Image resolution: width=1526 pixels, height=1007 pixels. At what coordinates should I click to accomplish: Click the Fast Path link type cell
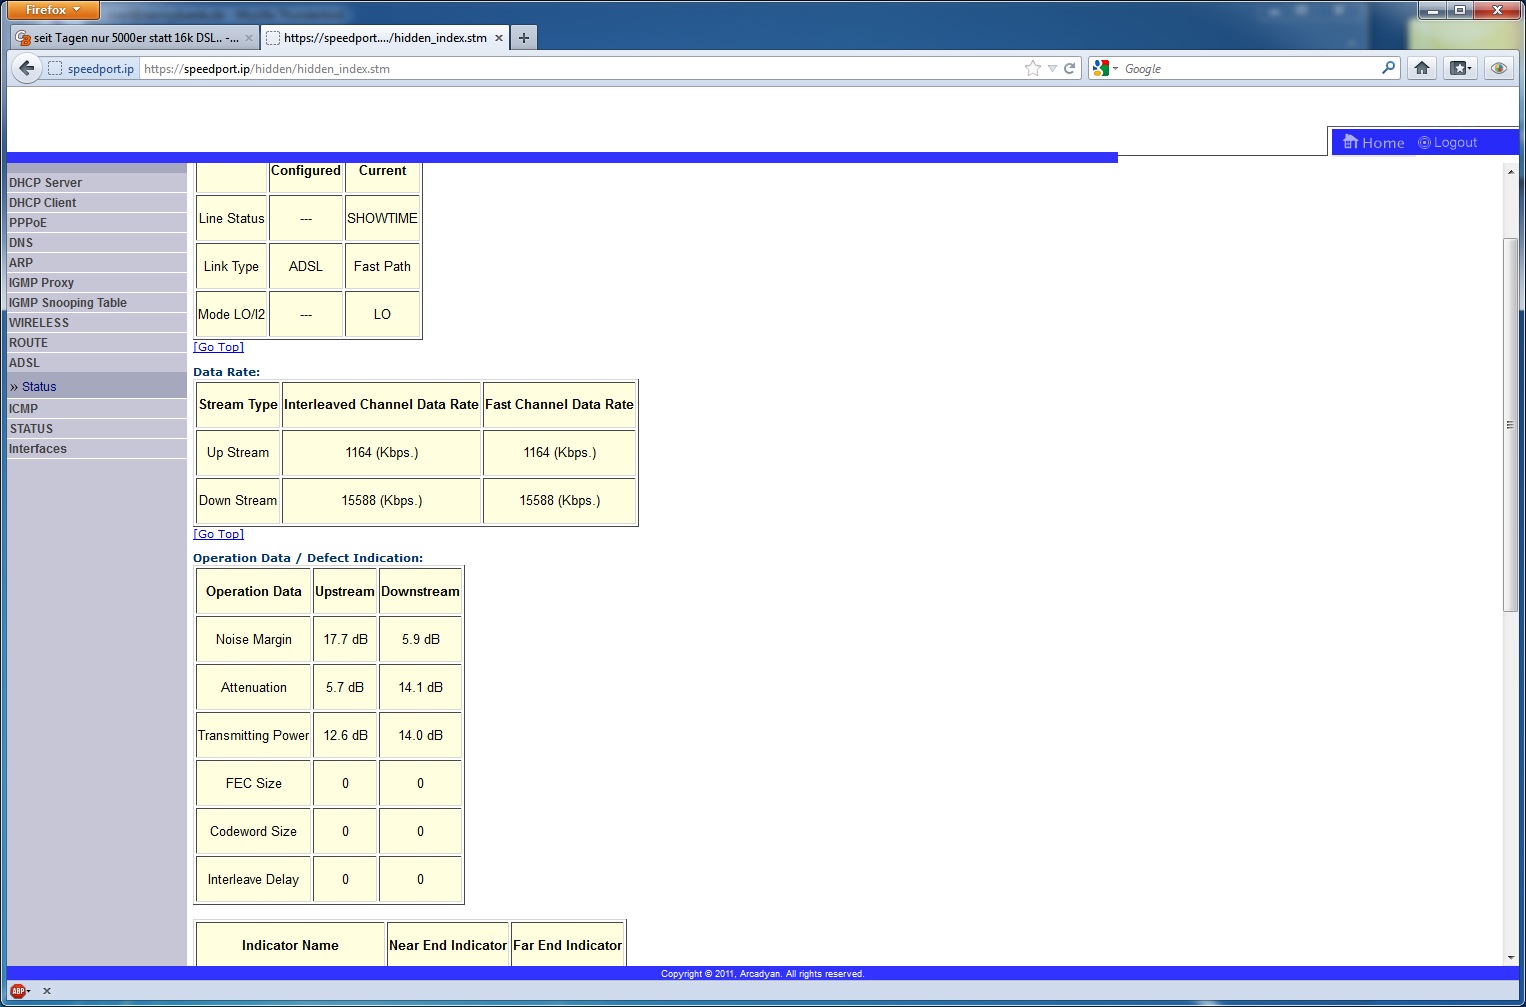tap(382, 266)
